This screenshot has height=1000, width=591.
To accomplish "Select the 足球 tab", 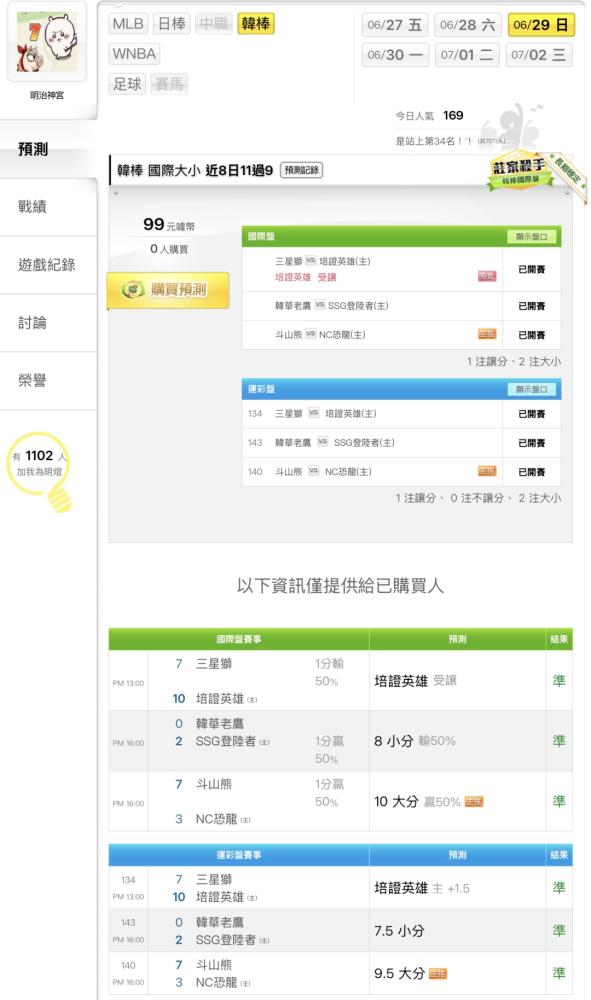I will [x=128, y=84].
